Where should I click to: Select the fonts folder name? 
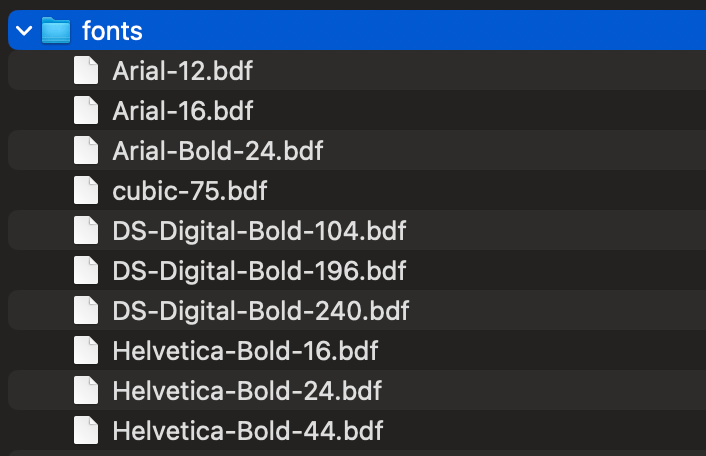point(112,31)
